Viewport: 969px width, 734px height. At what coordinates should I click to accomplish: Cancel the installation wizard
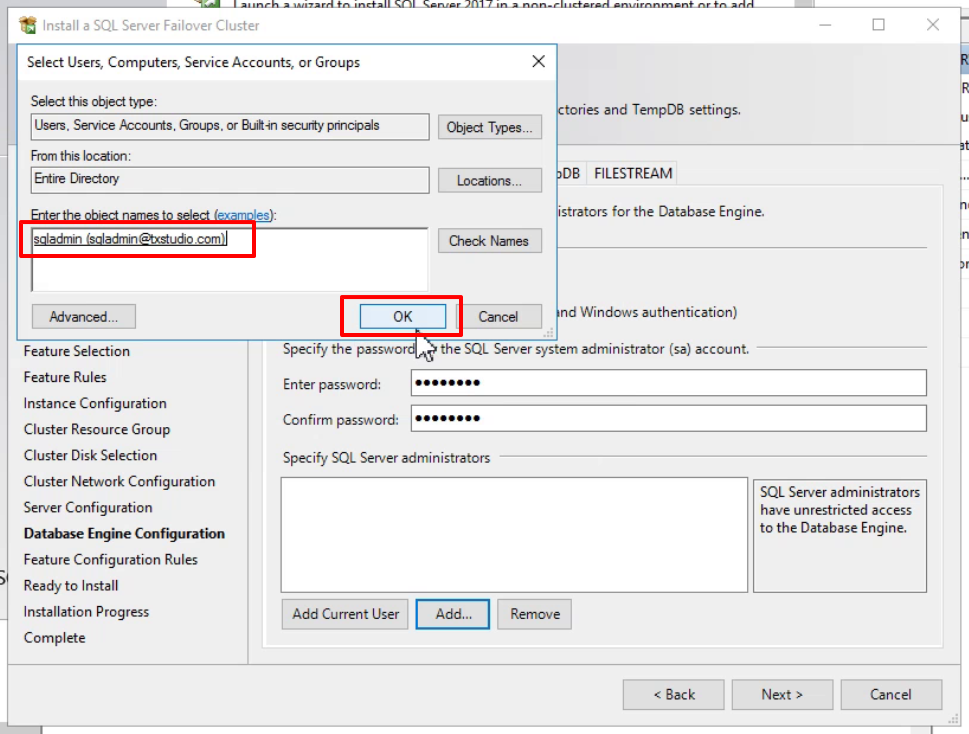[891, 694]
